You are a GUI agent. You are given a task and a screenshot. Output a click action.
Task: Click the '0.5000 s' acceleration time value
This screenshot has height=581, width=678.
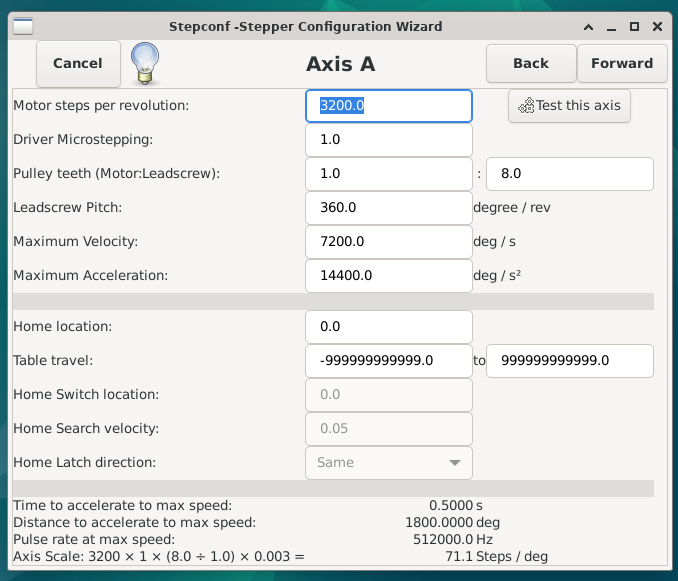tap(456, 505)
